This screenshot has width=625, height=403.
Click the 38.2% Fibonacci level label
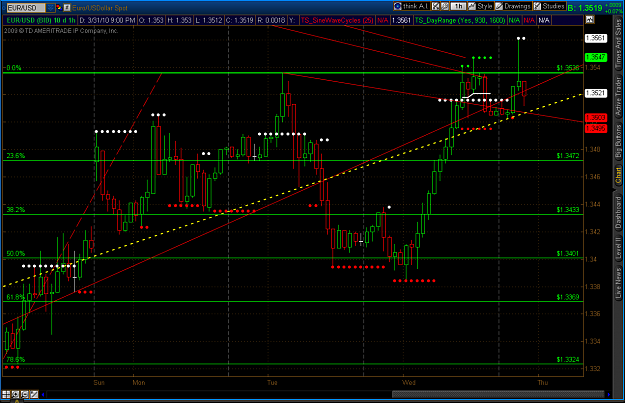click(x=16, y=210)
